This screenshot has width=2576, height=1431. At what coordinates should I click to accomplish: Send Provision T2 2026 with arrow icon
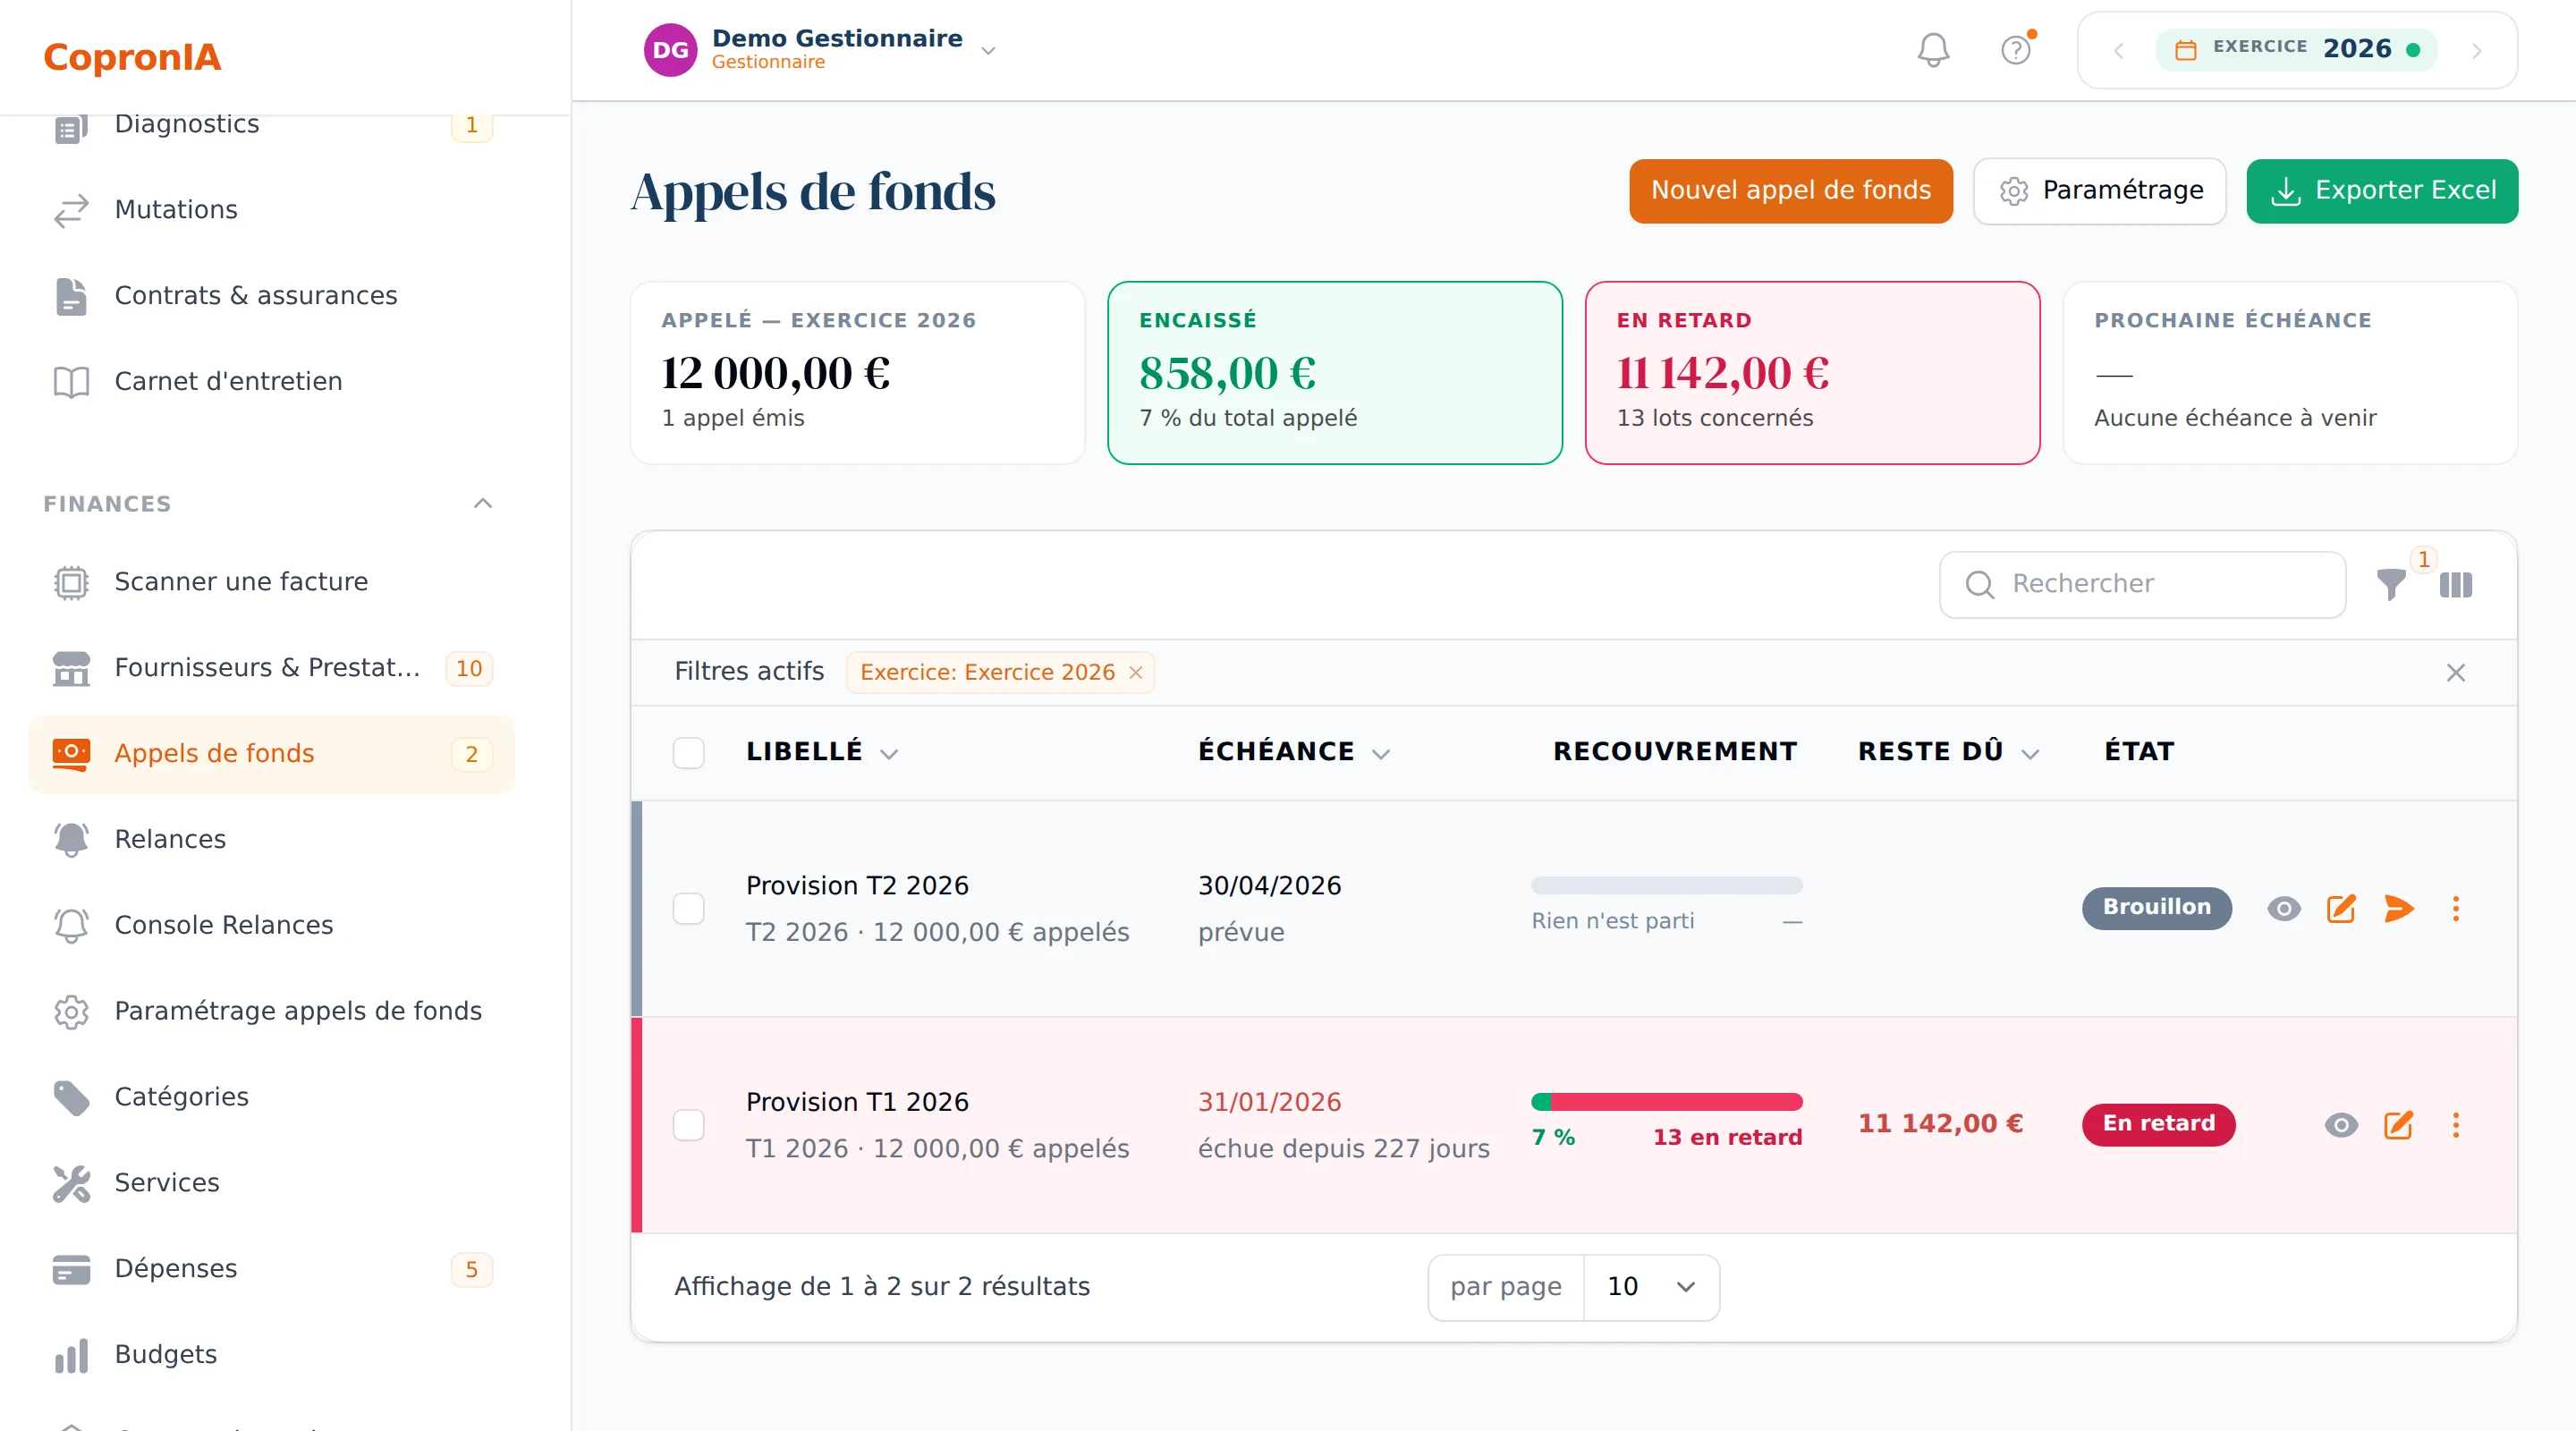tap(2399, 908)
